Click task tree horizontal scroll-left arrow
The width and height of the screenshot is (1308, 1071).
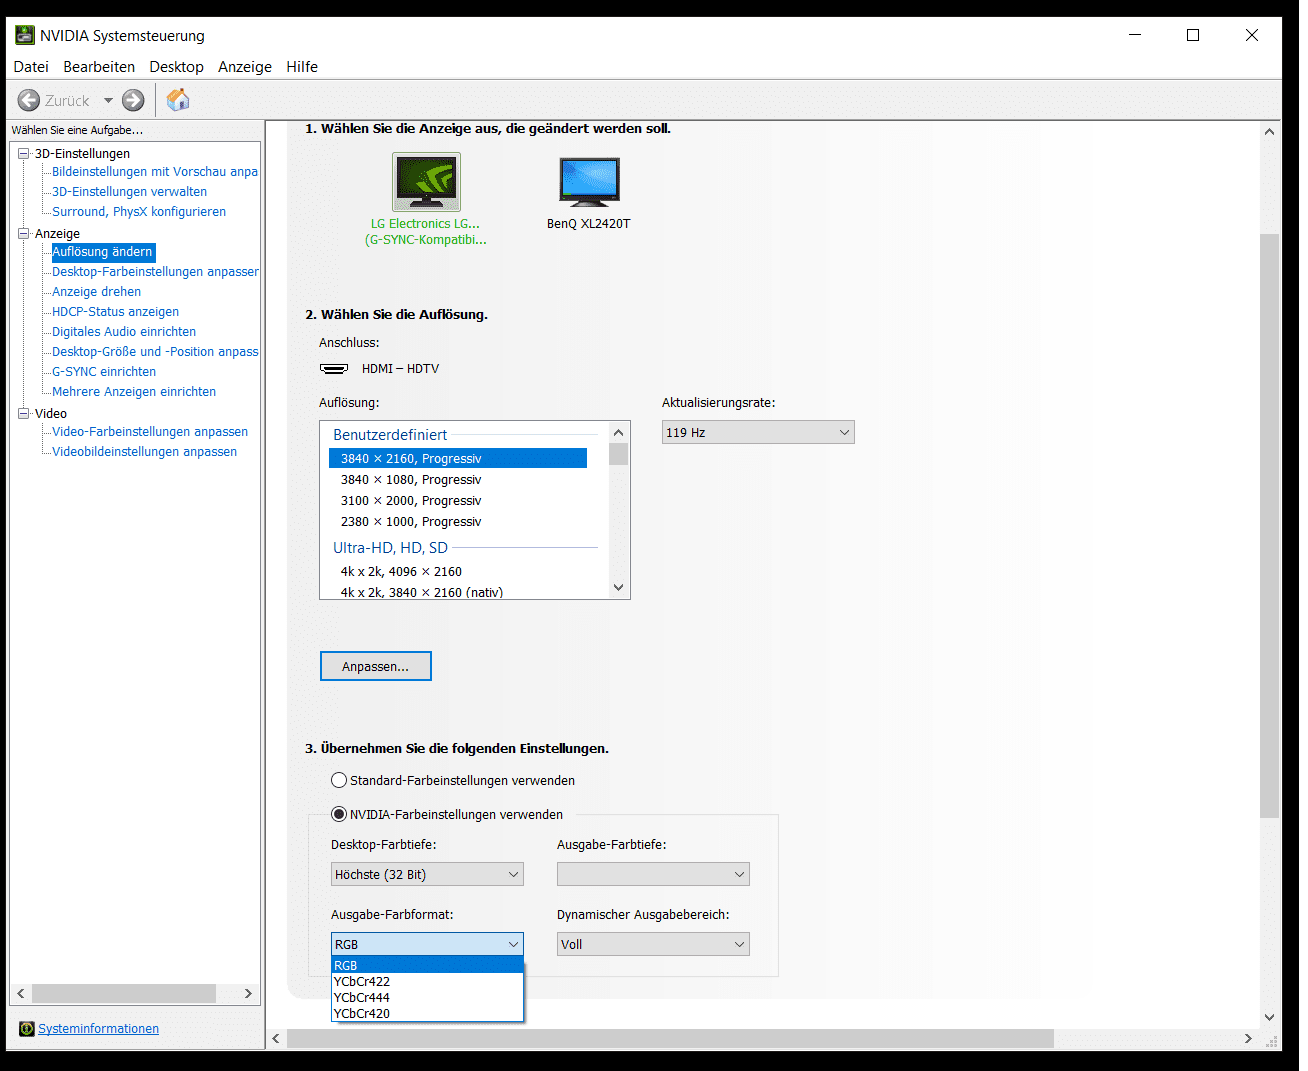click(21, 993)
